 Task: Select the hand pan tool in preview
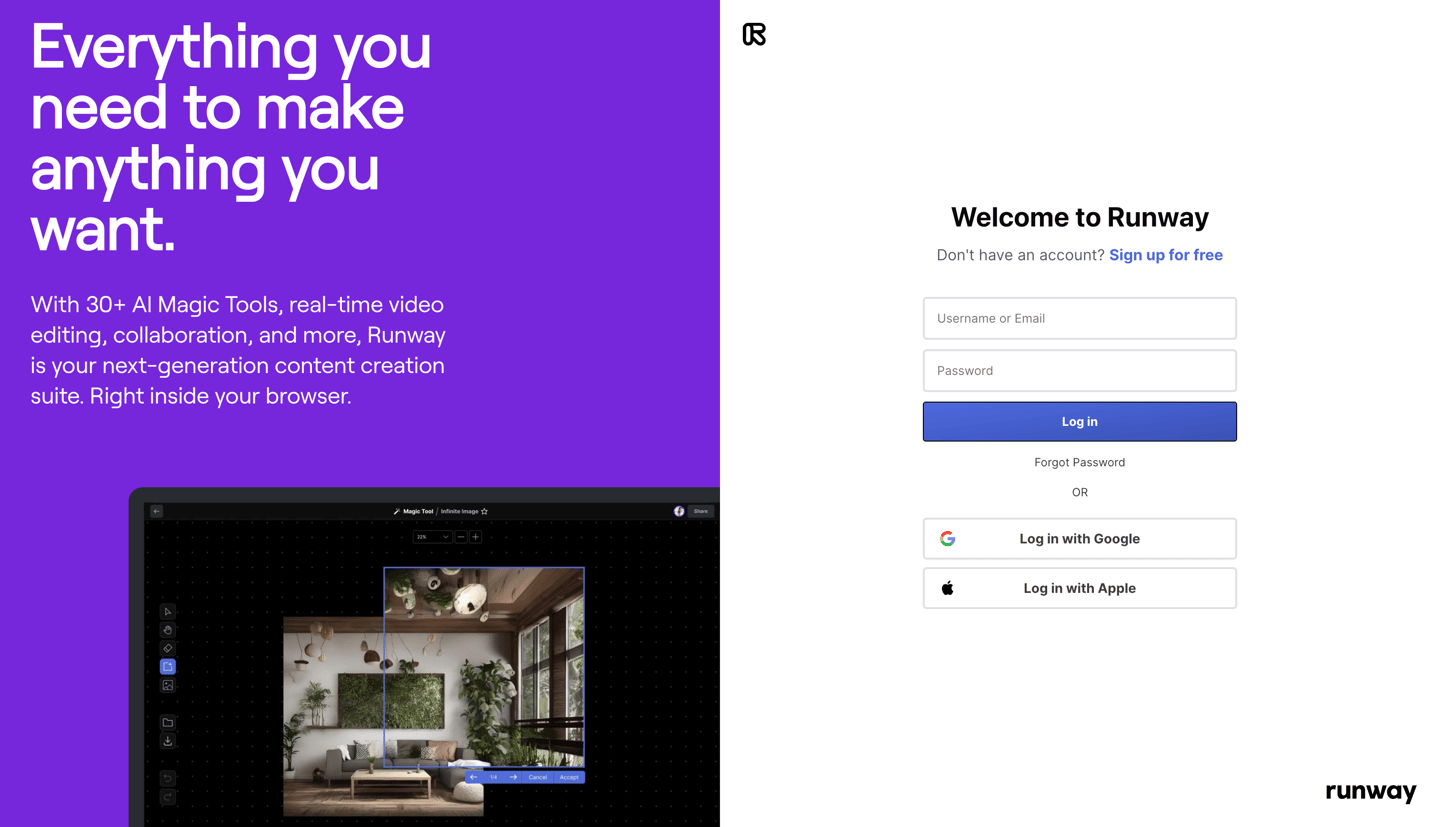point(168,630)
